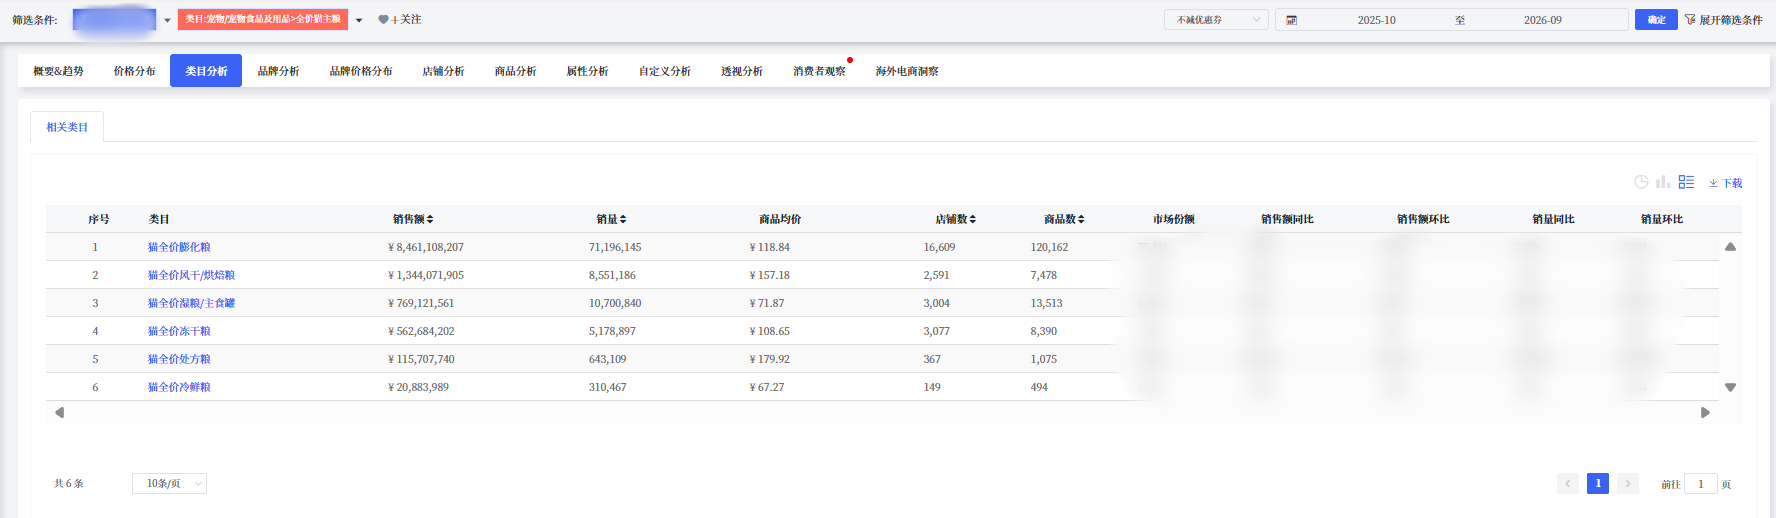Switch to bar chart view
1776x518 pixels.
tap(1663, 182)
